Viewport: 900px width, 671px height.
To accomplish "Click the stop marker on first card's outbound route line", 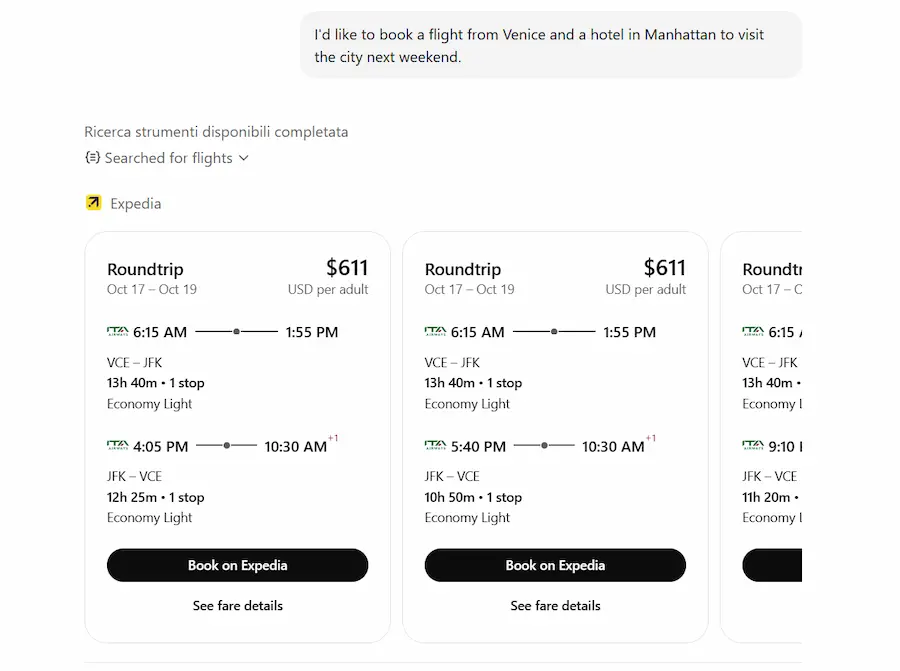I will (x=236, y=331).
